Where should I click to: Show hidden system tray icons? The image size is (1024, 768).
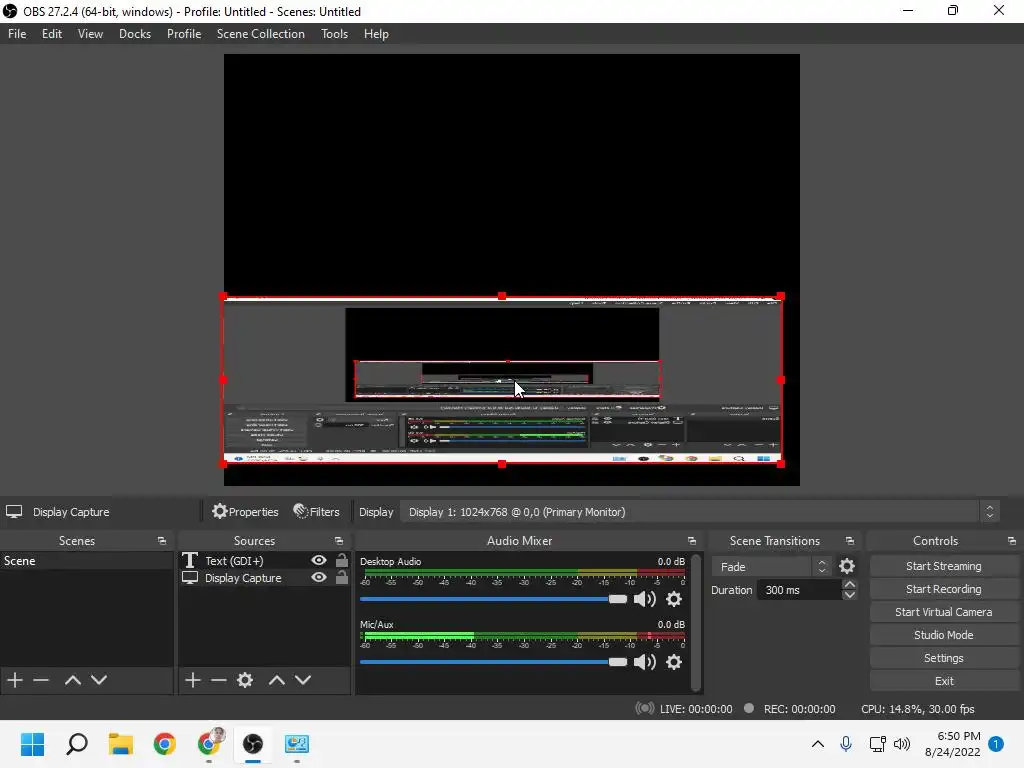pyautogui.click(x=818, y=744)
